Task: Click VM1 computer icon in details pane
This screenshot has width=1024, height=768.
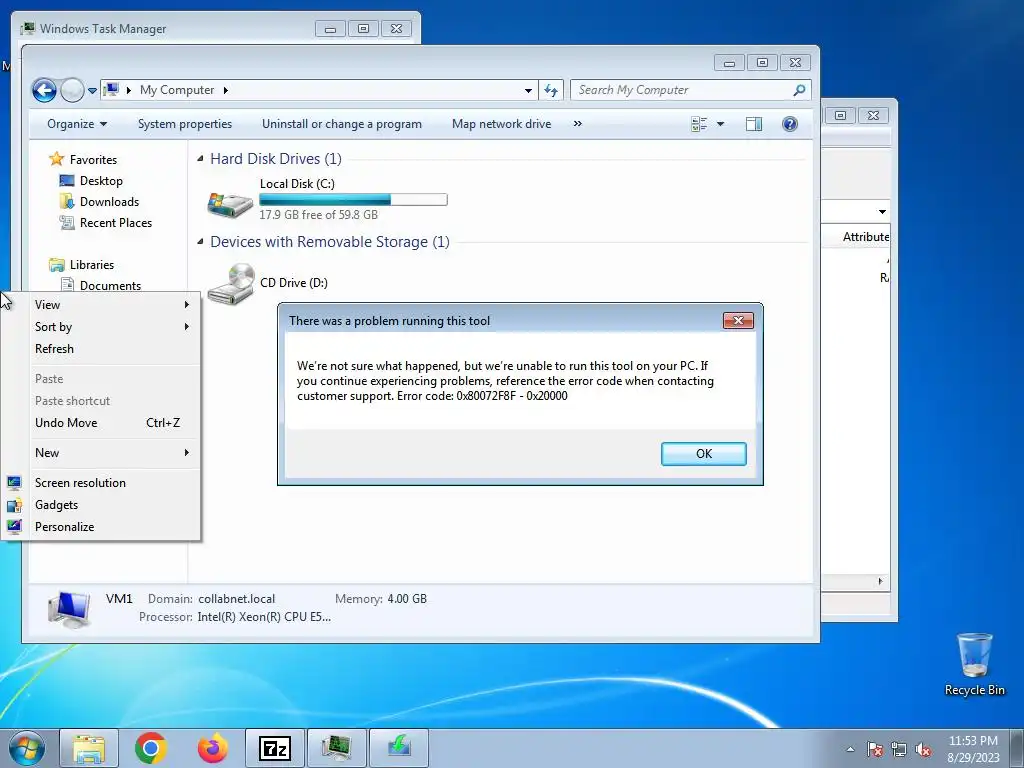Action: 69,608
